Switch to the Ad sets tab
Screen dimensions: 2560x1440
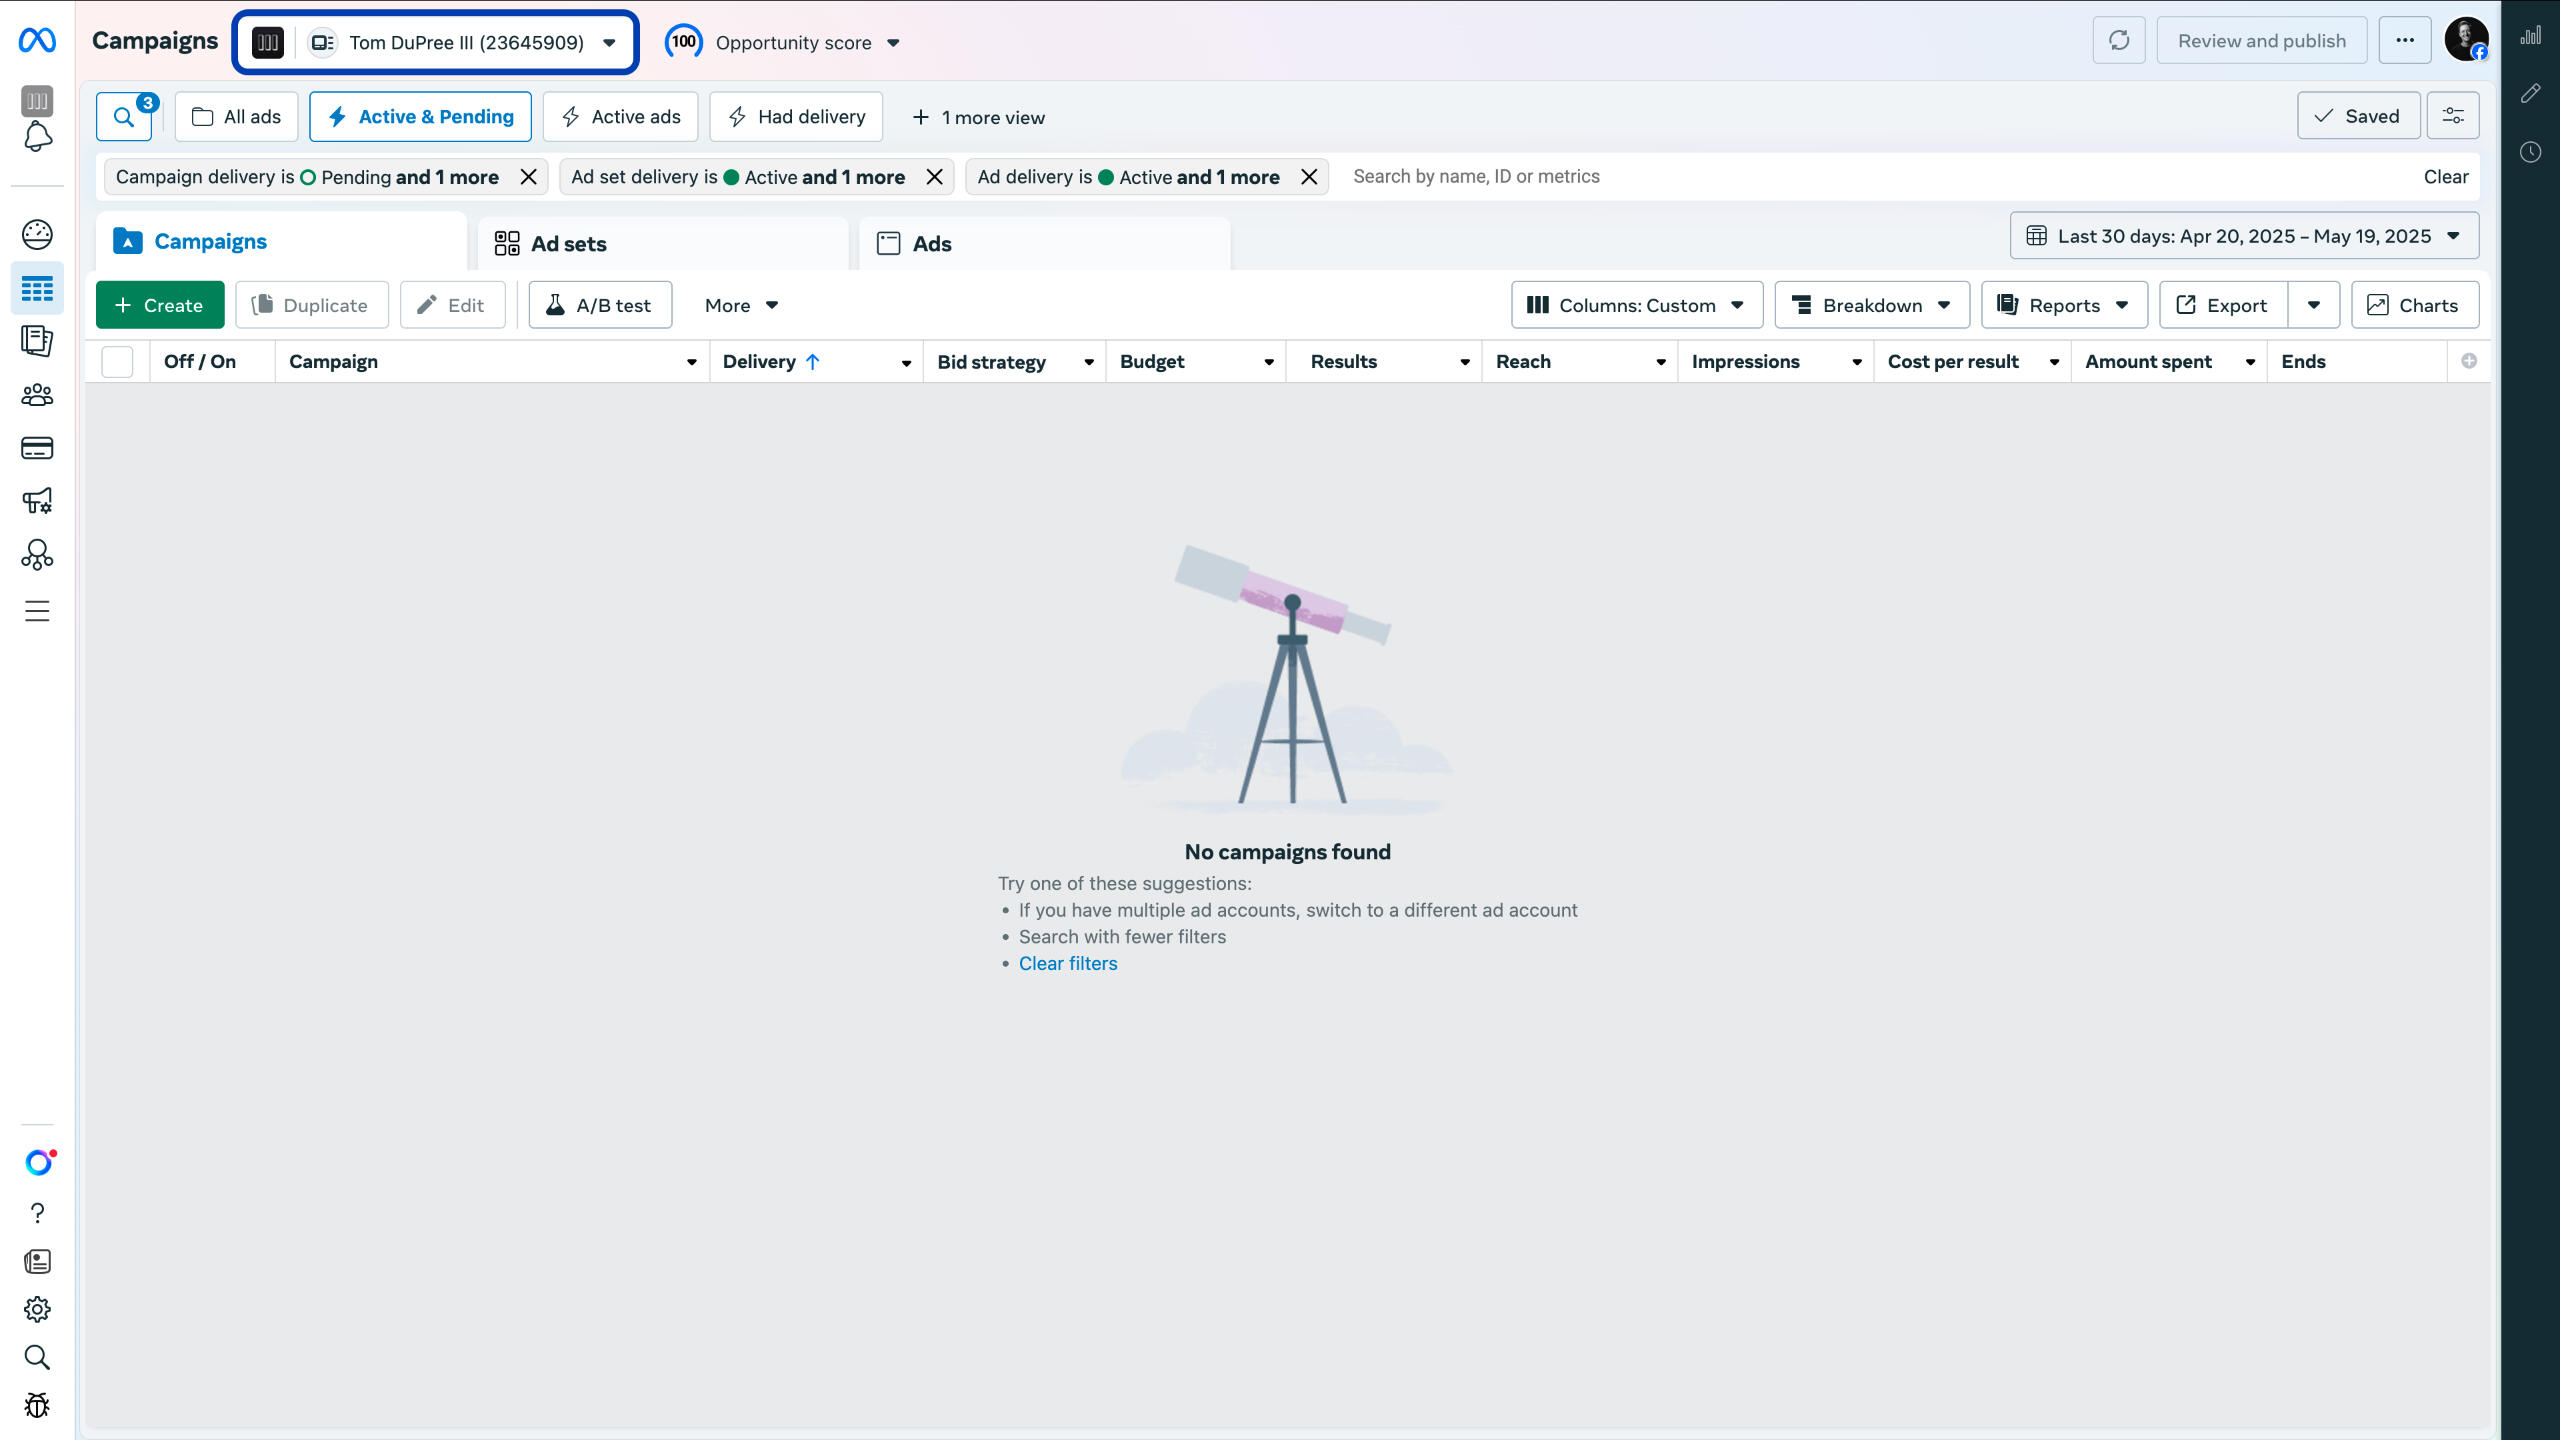tap(568, 244)
